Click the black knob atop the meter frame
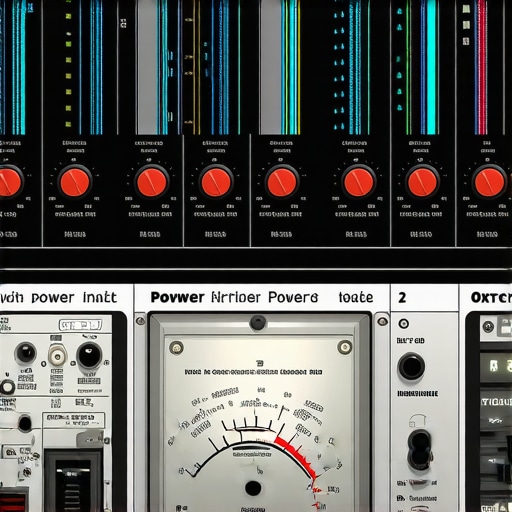 258,323
